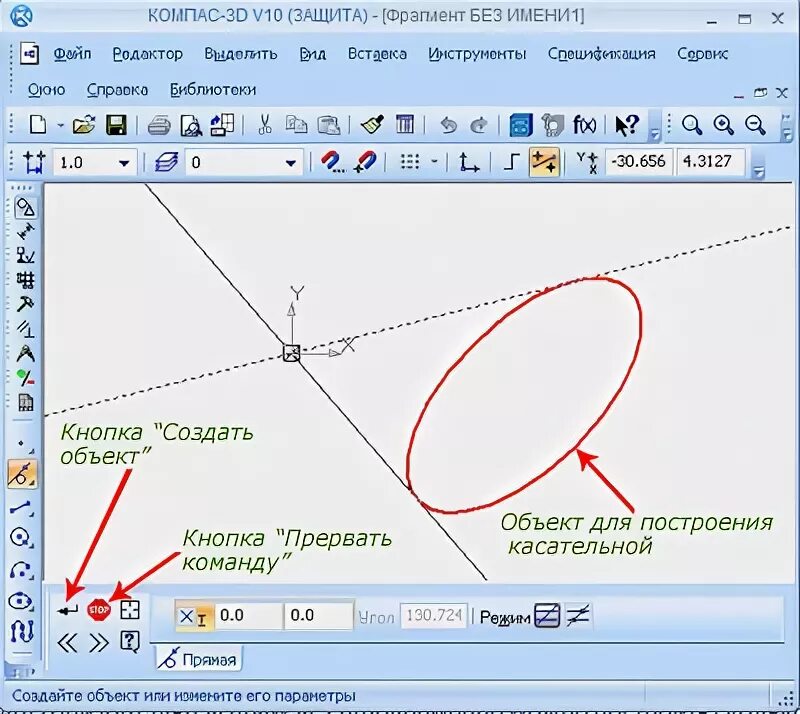Open the help question button in the property panel

pyautogui.click(x=130, y=642)
